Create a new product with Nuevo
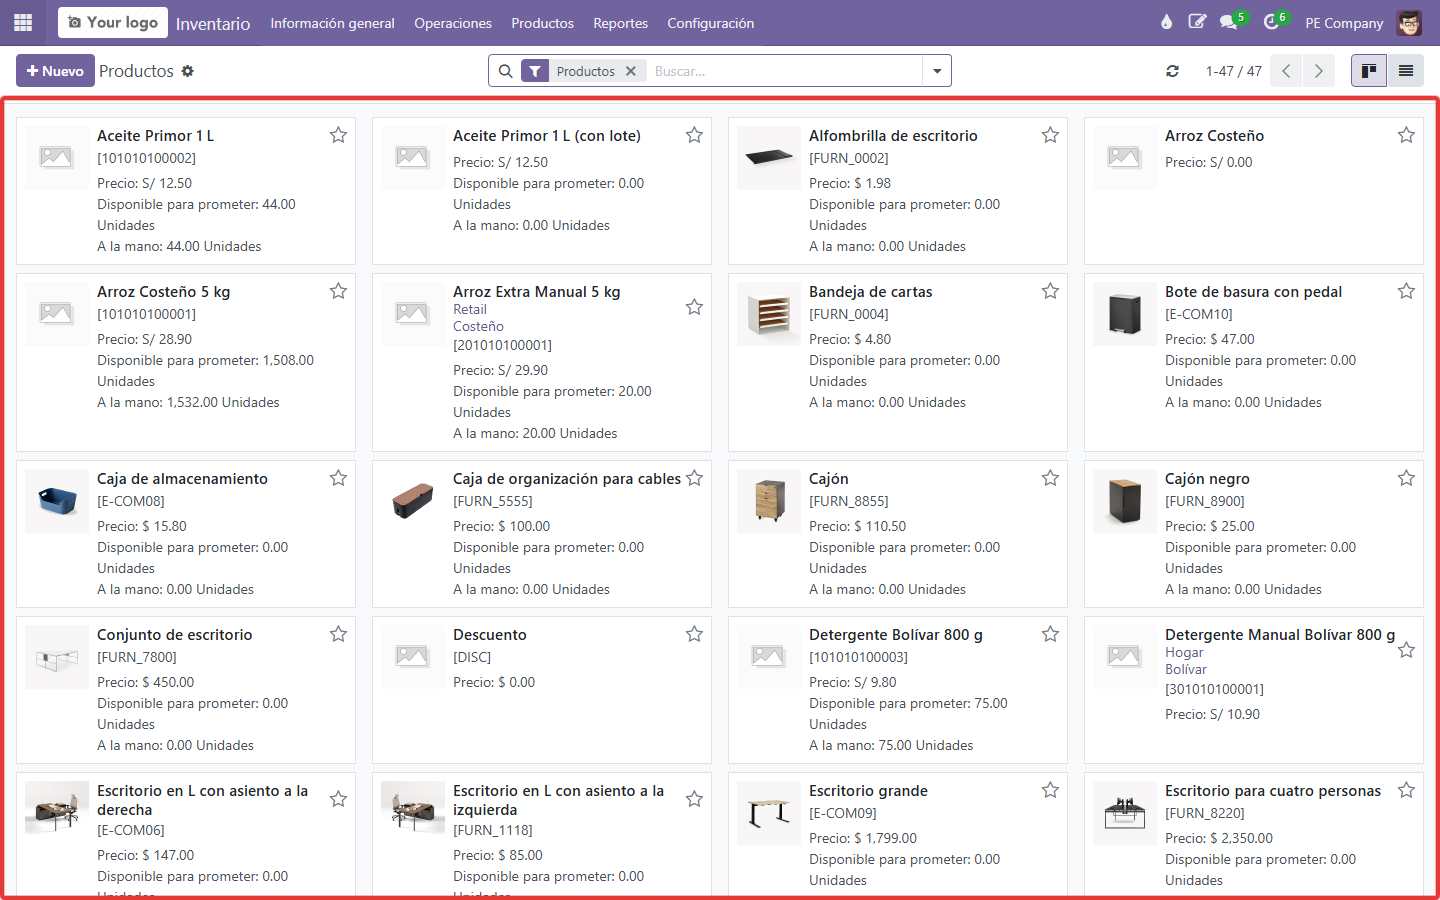 point(55,71)
